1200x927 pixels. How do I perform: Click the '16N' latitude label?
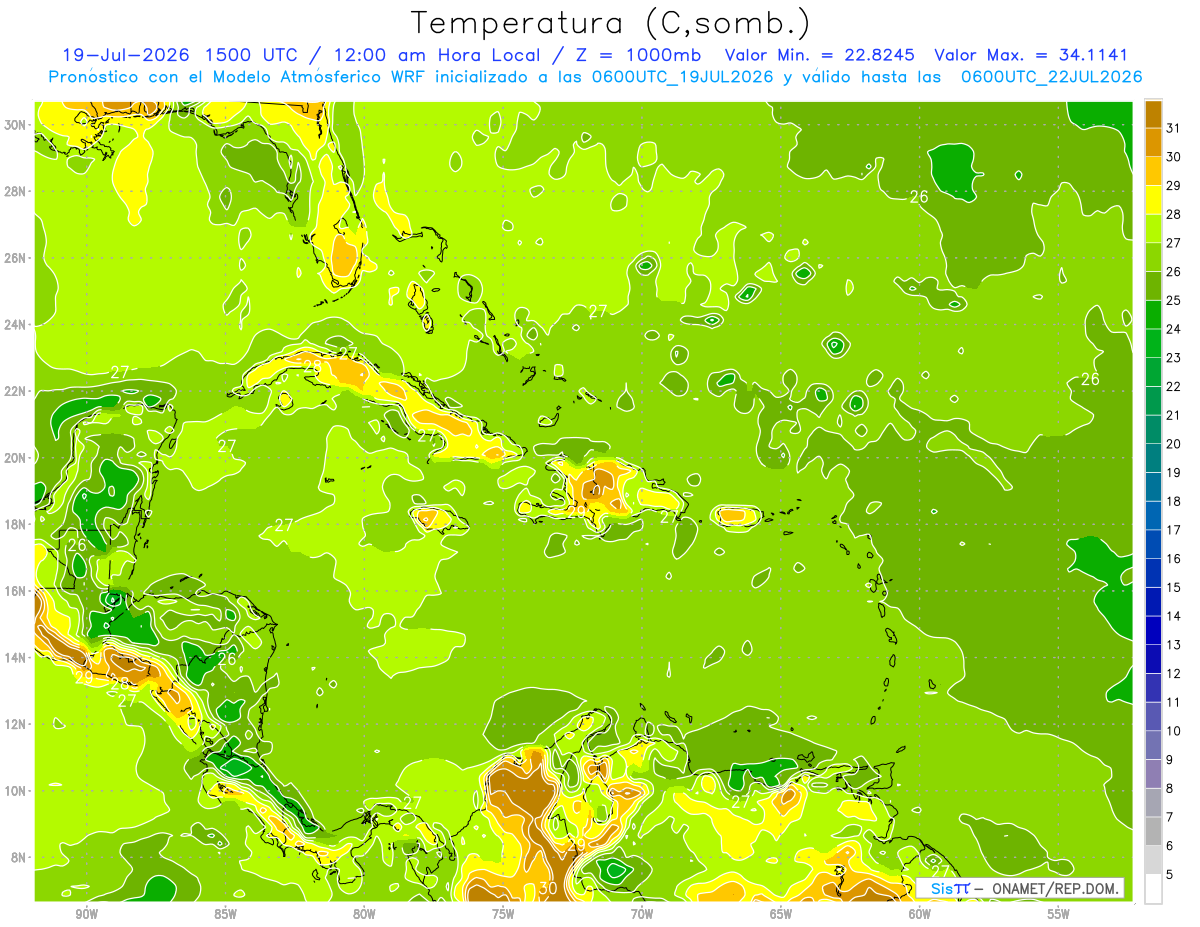16,591
